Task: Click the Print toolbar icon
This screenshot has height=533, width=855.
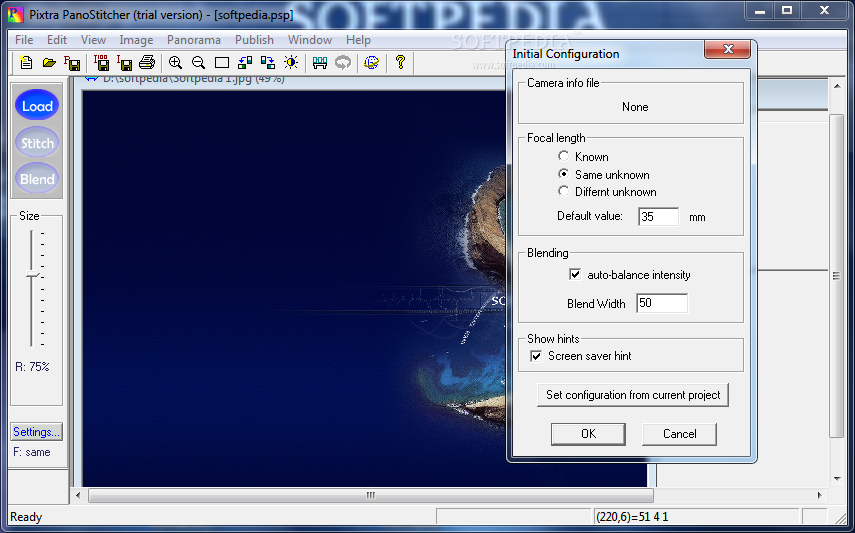Action: pos(147,63)
